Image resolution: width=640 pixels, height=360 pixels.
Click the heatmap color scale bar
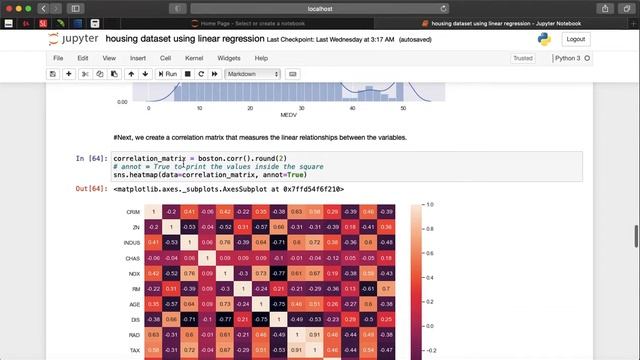(x=416, y=282)
